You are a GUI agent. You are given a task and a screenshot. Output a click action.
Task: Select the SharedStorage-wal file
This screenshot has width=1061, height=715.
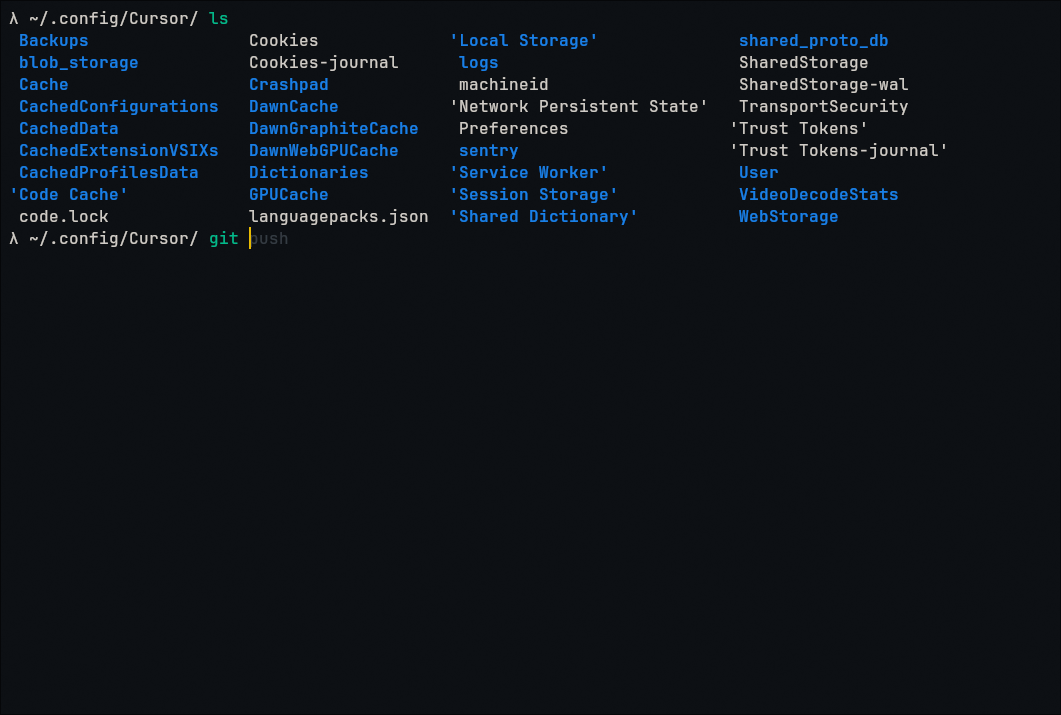tap(823, 85)
